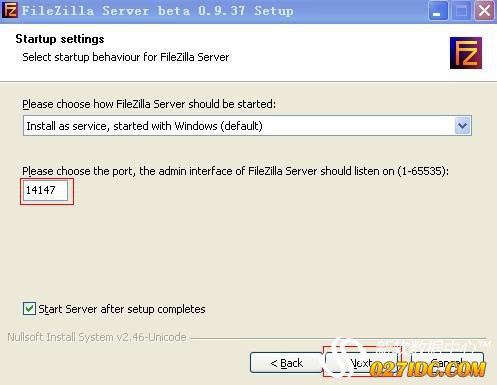Minimize the Setup window
The width and height of the screenshot is (497, 385).
coord(438,11)
